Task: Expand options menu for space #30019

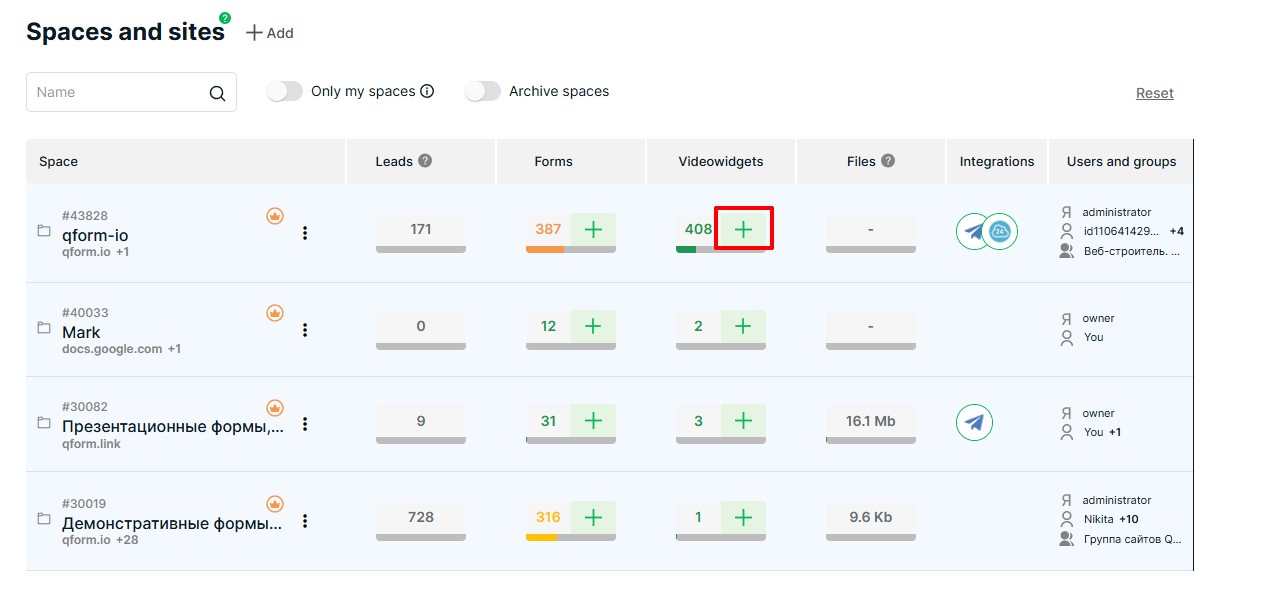Action: pos(305,521)
